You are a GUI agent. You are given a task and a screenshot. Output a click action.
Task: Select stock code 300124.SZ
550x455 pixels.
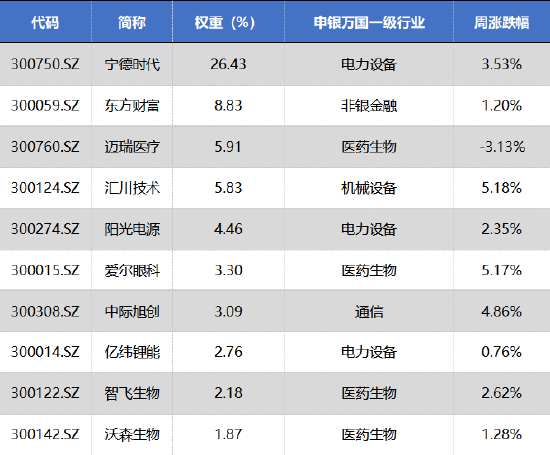45,188
